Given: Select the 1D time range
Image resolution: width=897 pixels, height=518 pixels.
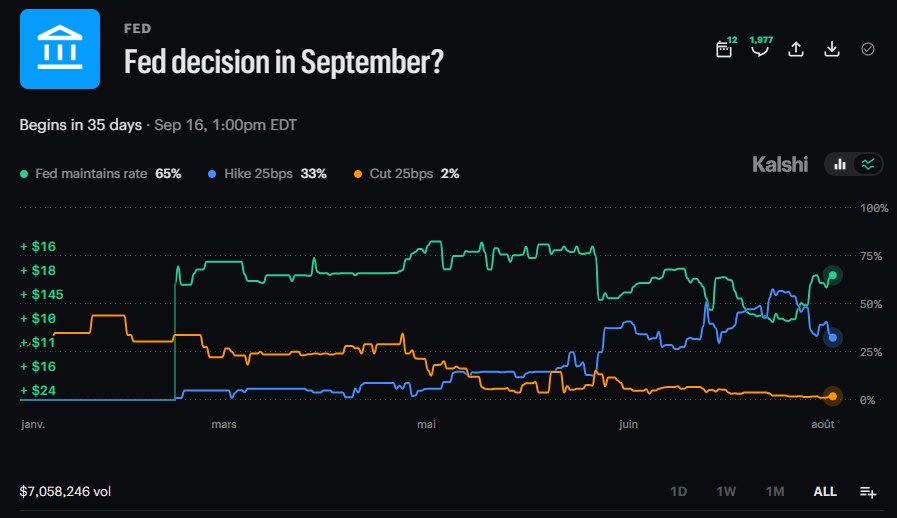Looking at the screenshot, I should click(x=678, y=492).
